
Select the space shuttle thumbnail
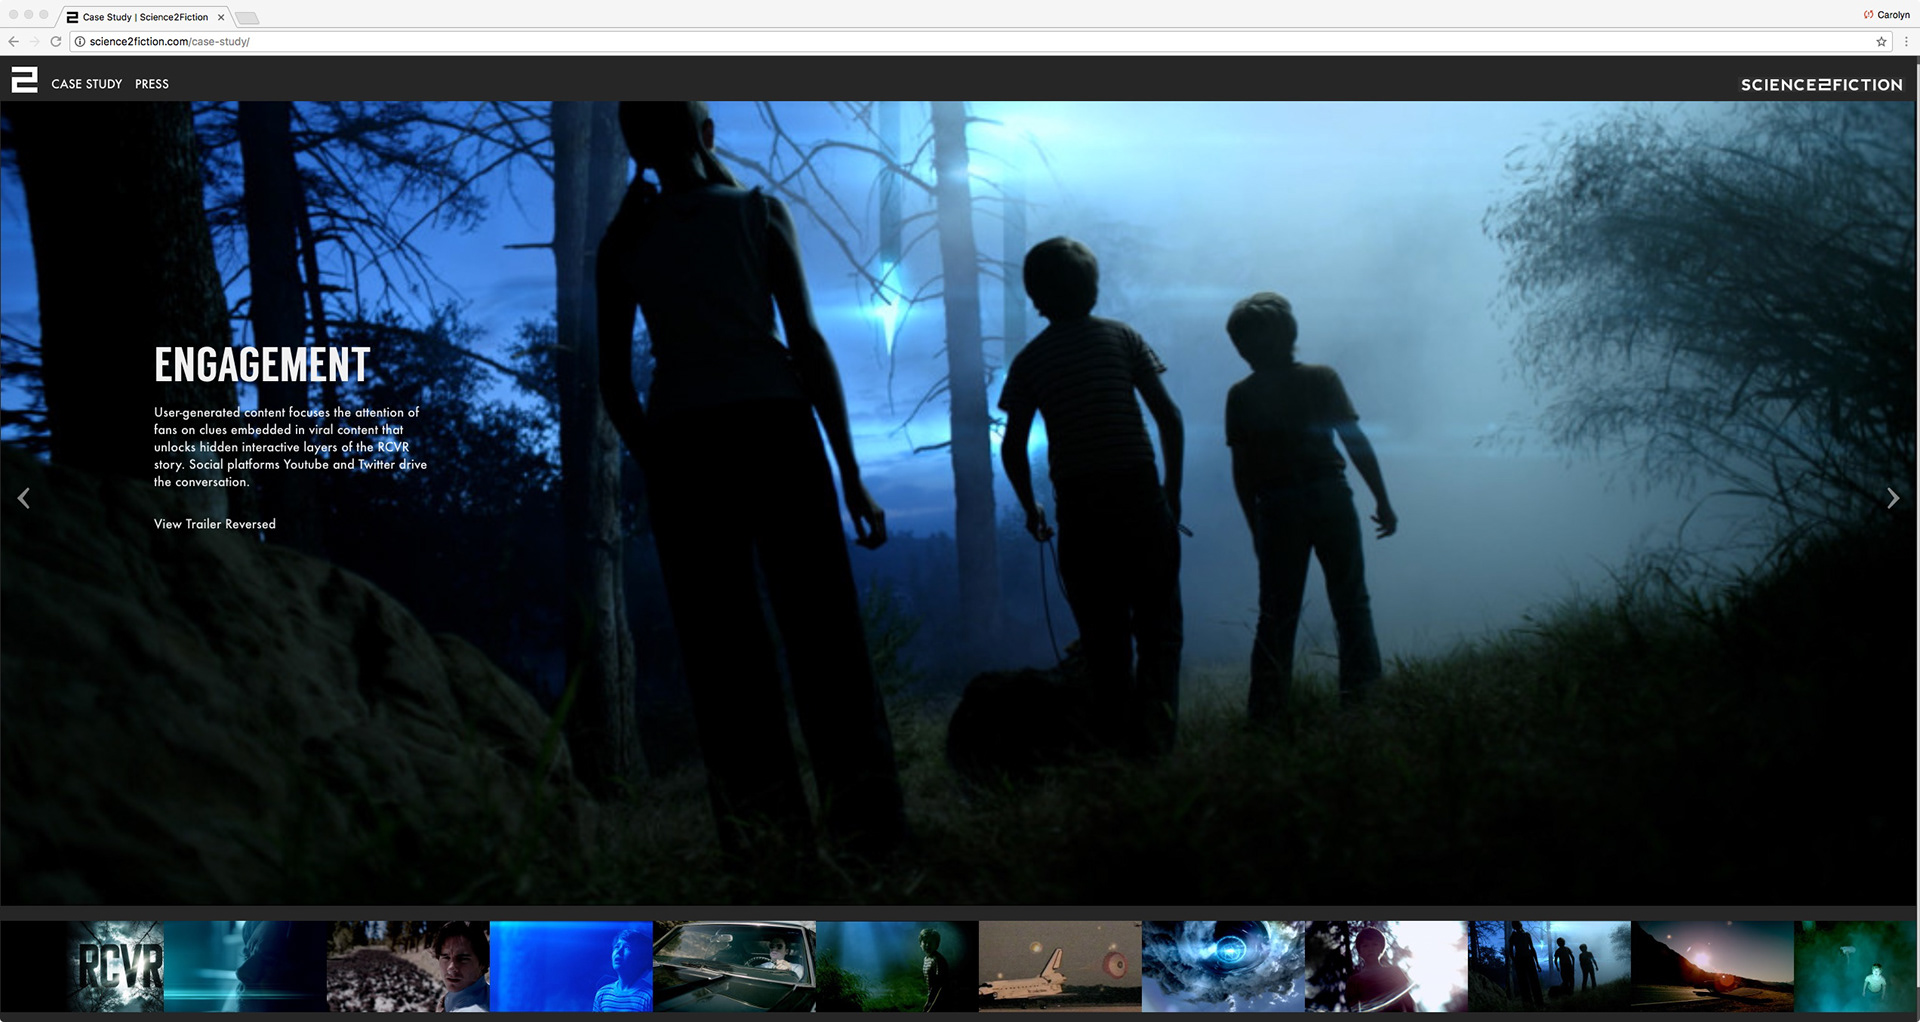1060,966
